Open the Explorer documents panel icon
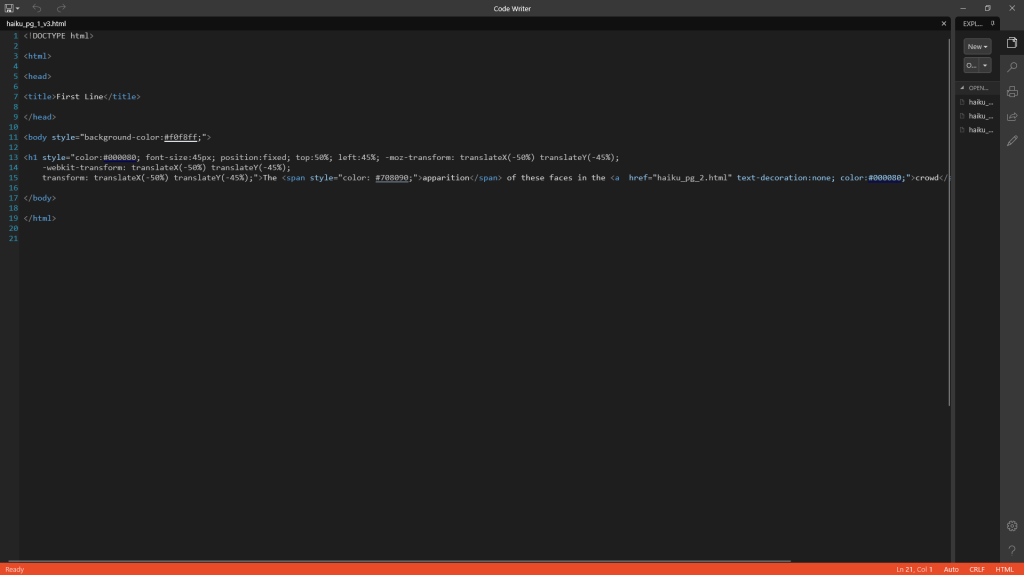1024x575 pixels. pos(1012,43)
